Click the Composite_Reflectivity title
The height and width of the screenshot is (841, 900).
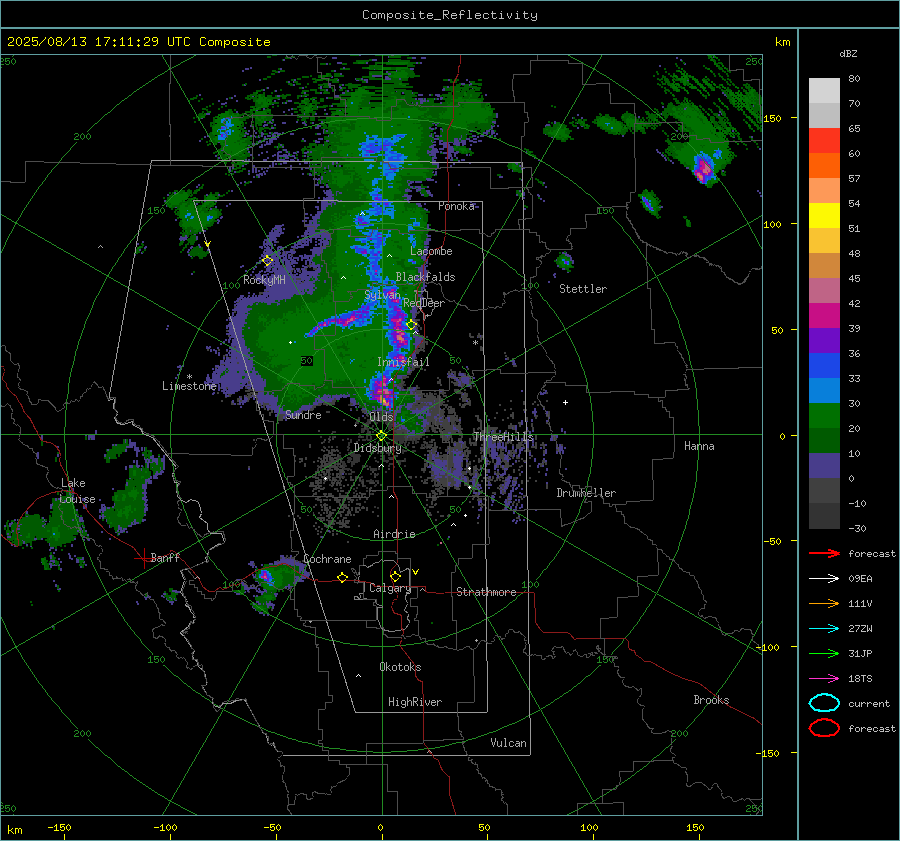pyautogui.click(x=450, y=15)
